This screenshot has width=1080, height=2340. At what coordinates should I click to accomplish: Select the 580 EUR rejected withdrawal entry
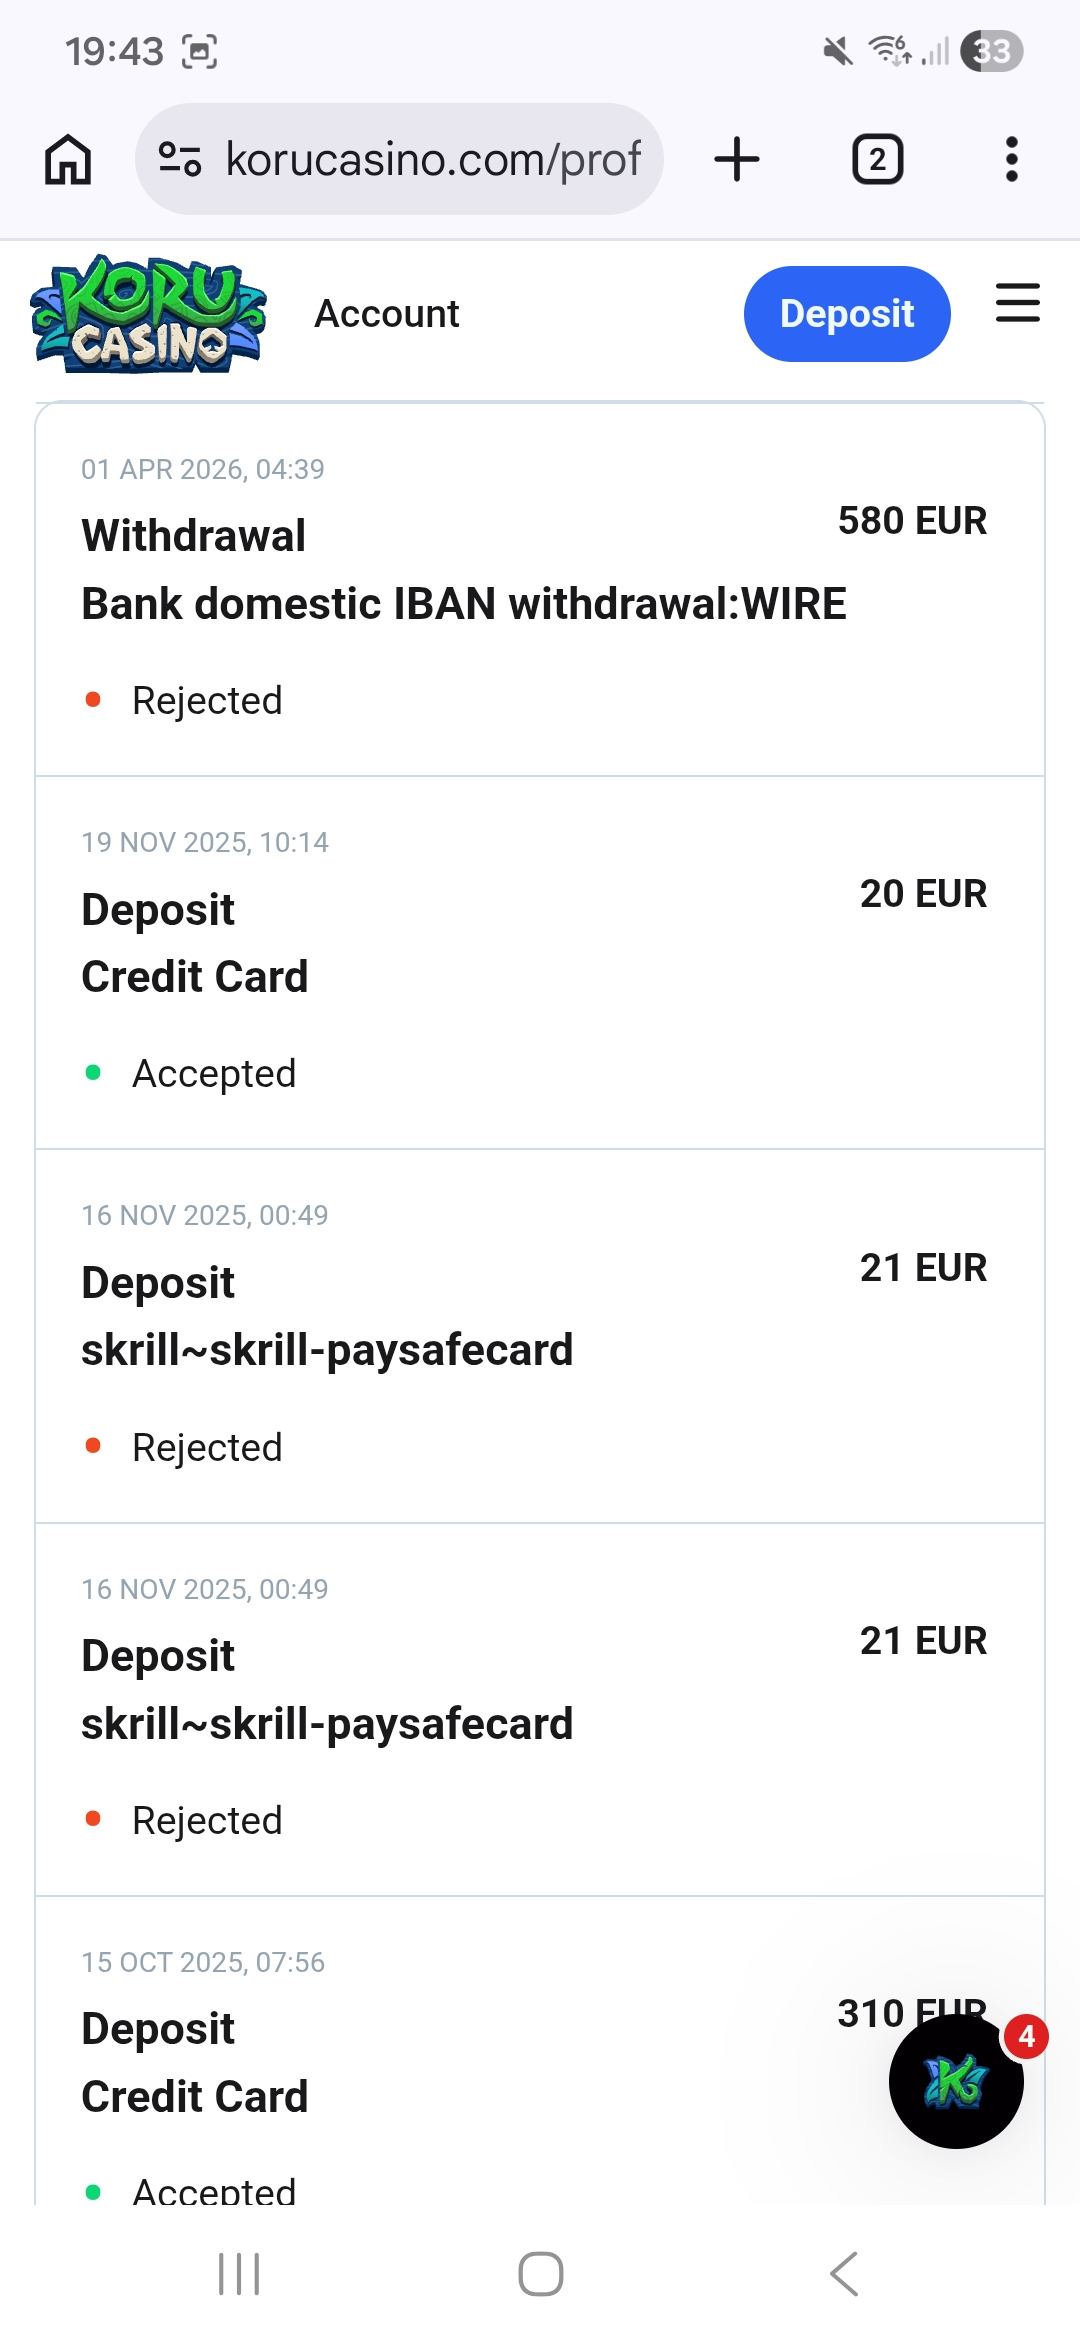540,590
